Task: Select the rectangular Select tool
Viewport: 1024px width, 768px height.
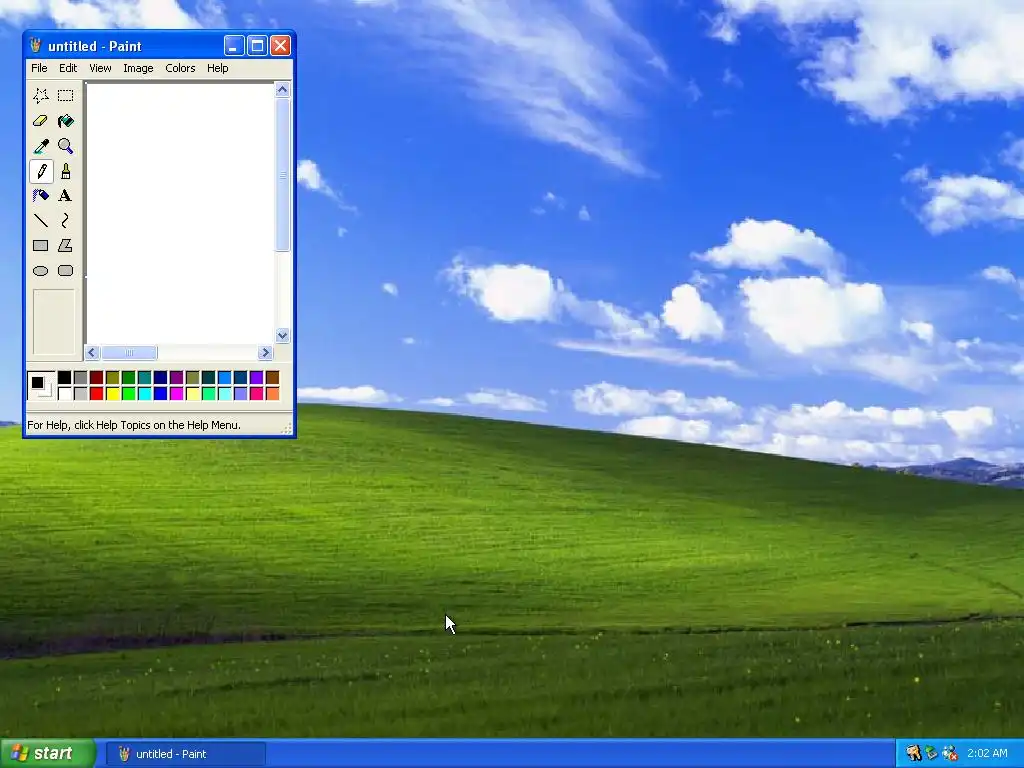Action: (65, 96)
